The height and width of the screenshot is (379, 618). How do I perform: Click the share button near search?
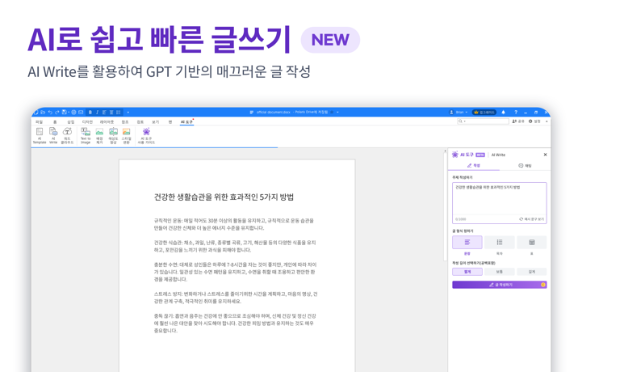(518, 121)
